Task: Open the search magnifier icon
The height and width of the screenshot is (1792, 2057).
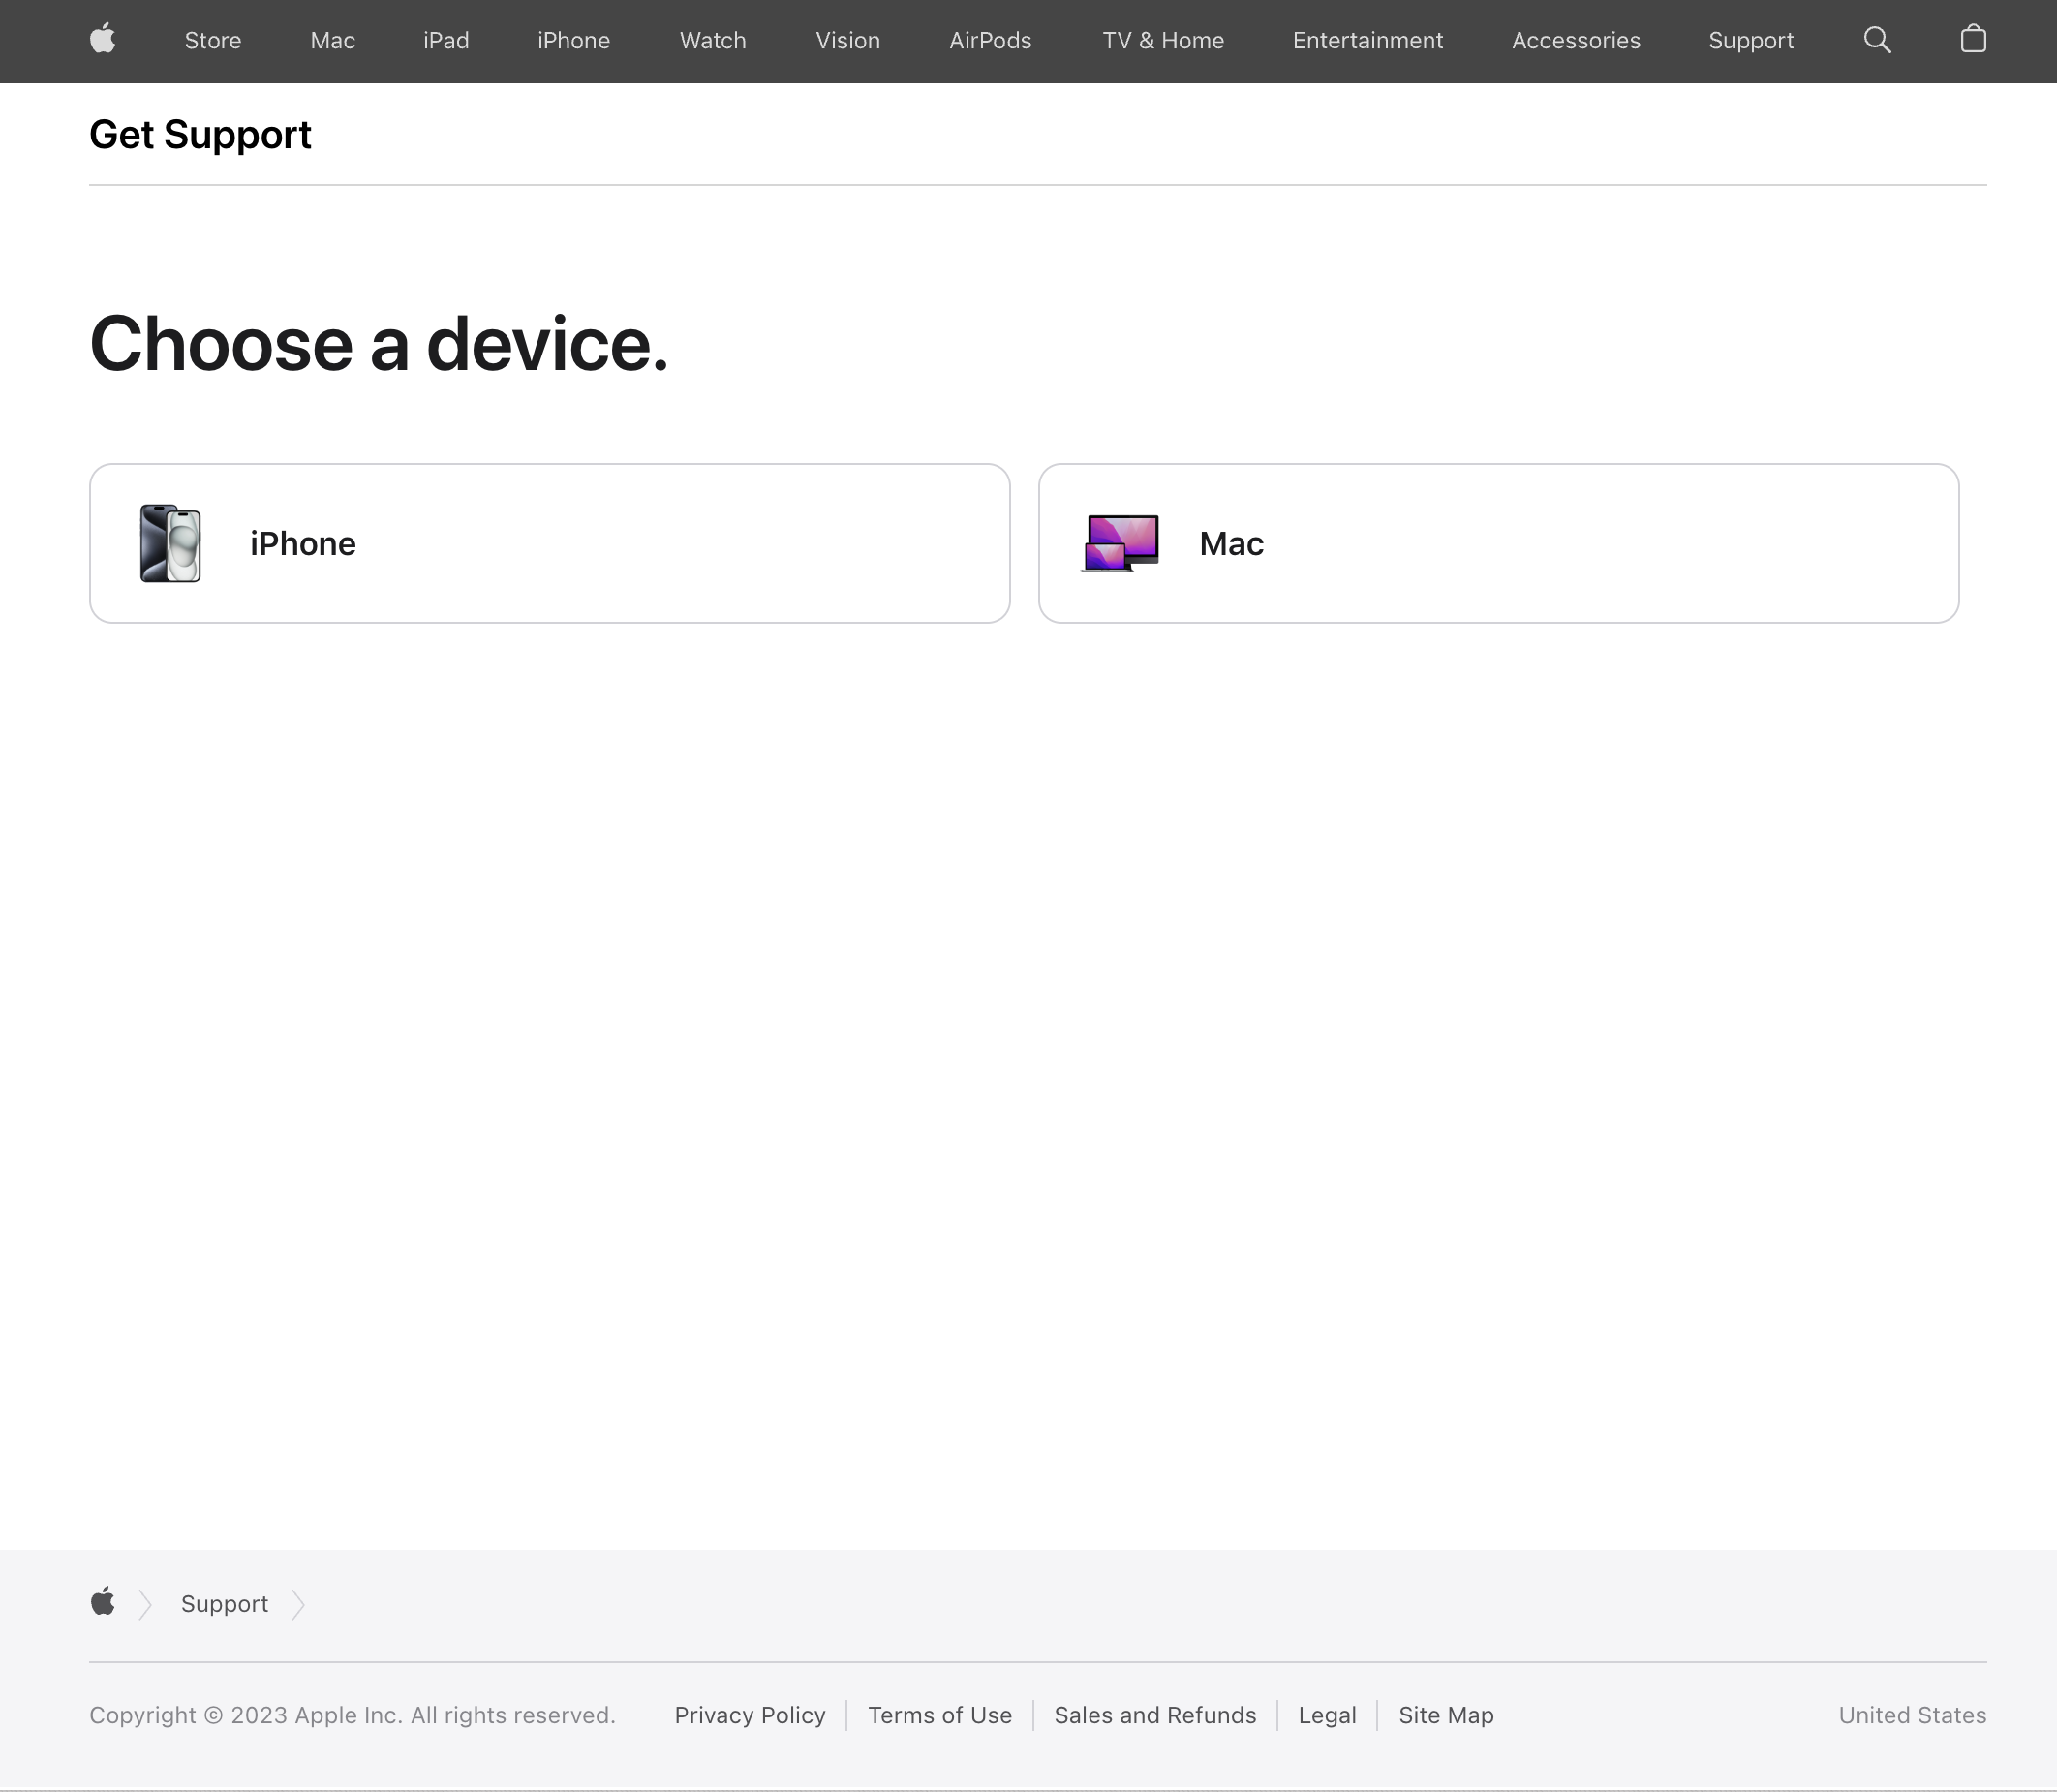Action: tap(1877, 40)
